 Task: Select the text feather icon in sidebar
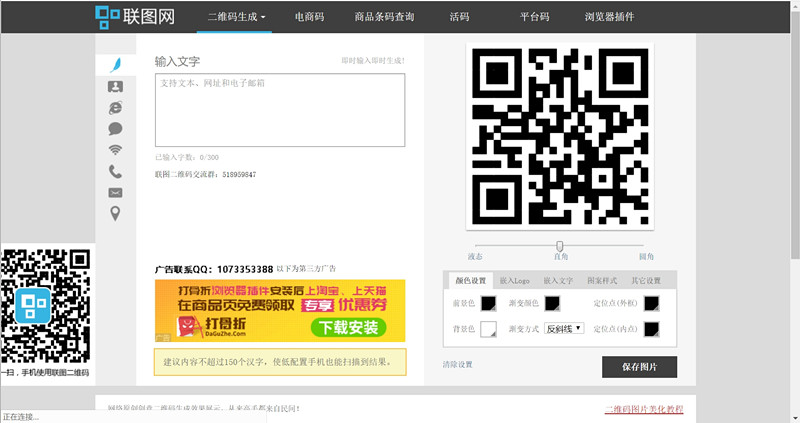point(116,65)
